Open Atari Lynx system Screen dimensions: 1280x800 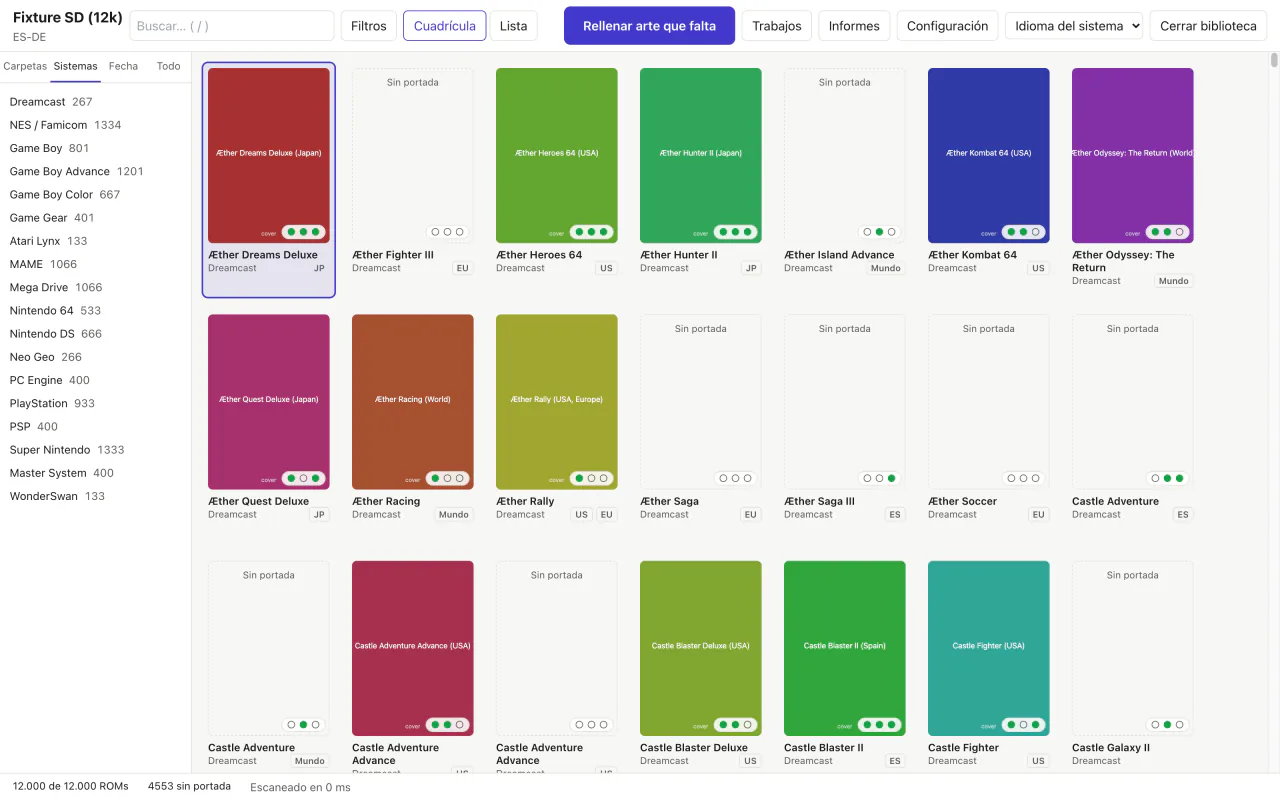click(96, 241)
